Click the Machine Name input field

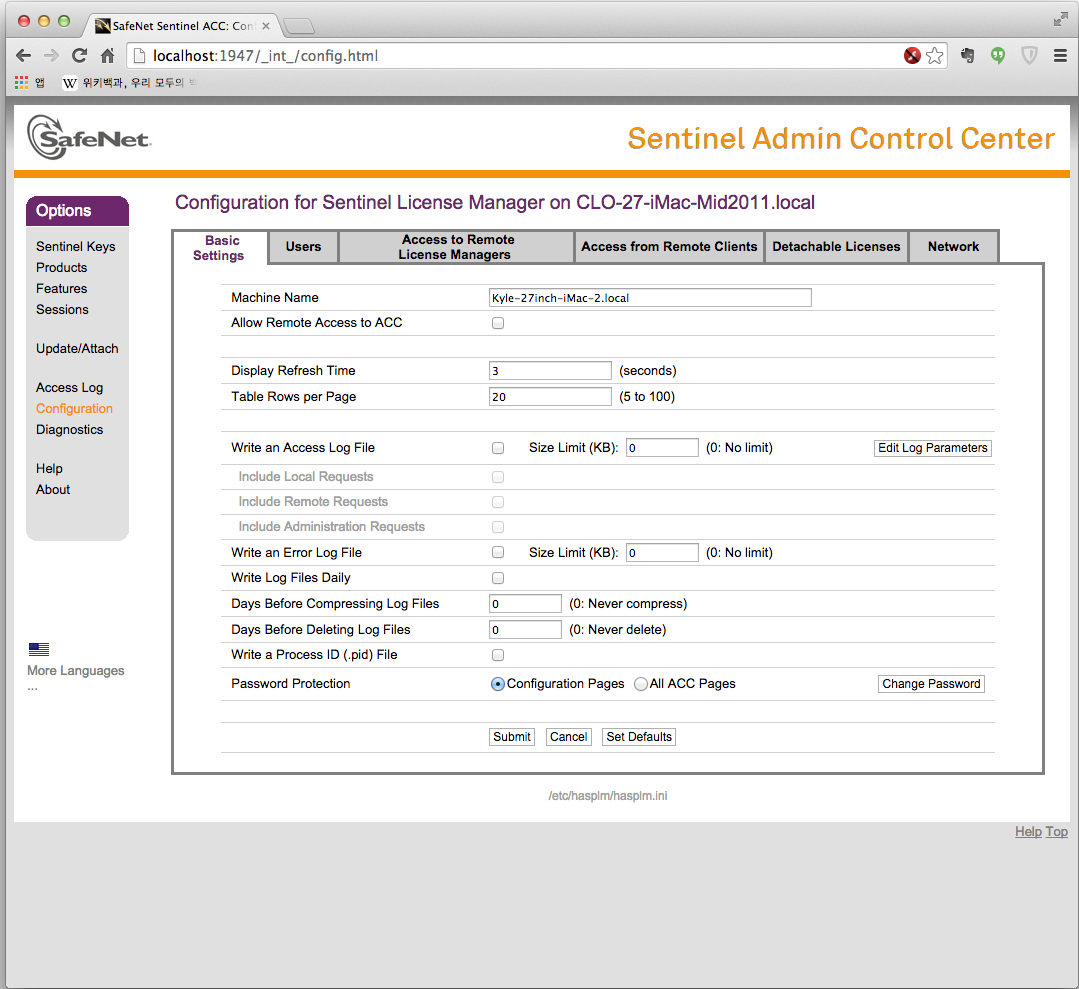click(650, 298)
